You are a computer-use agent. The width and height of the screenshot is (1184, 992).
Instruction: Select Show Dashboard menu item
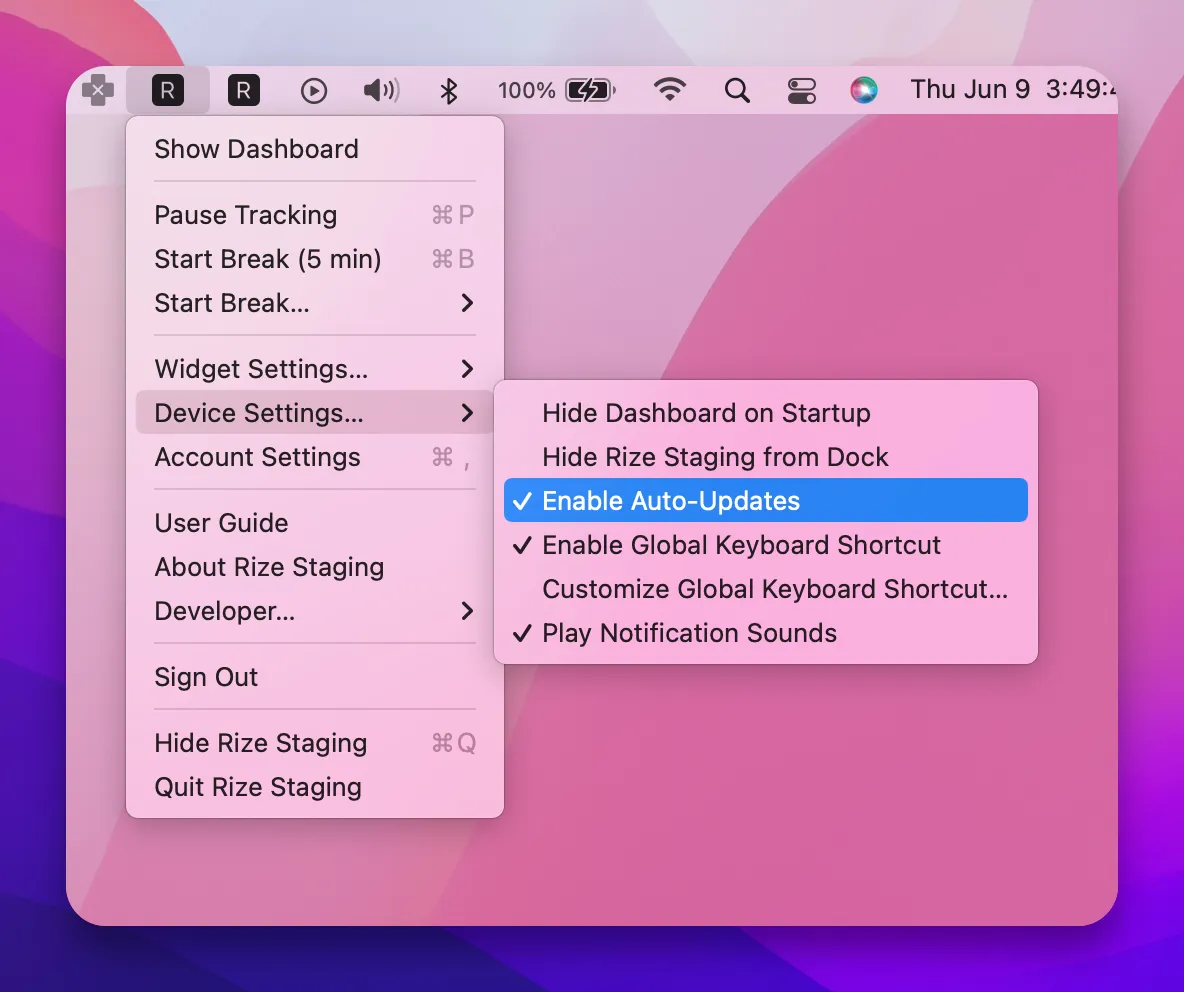coord(315,149)
